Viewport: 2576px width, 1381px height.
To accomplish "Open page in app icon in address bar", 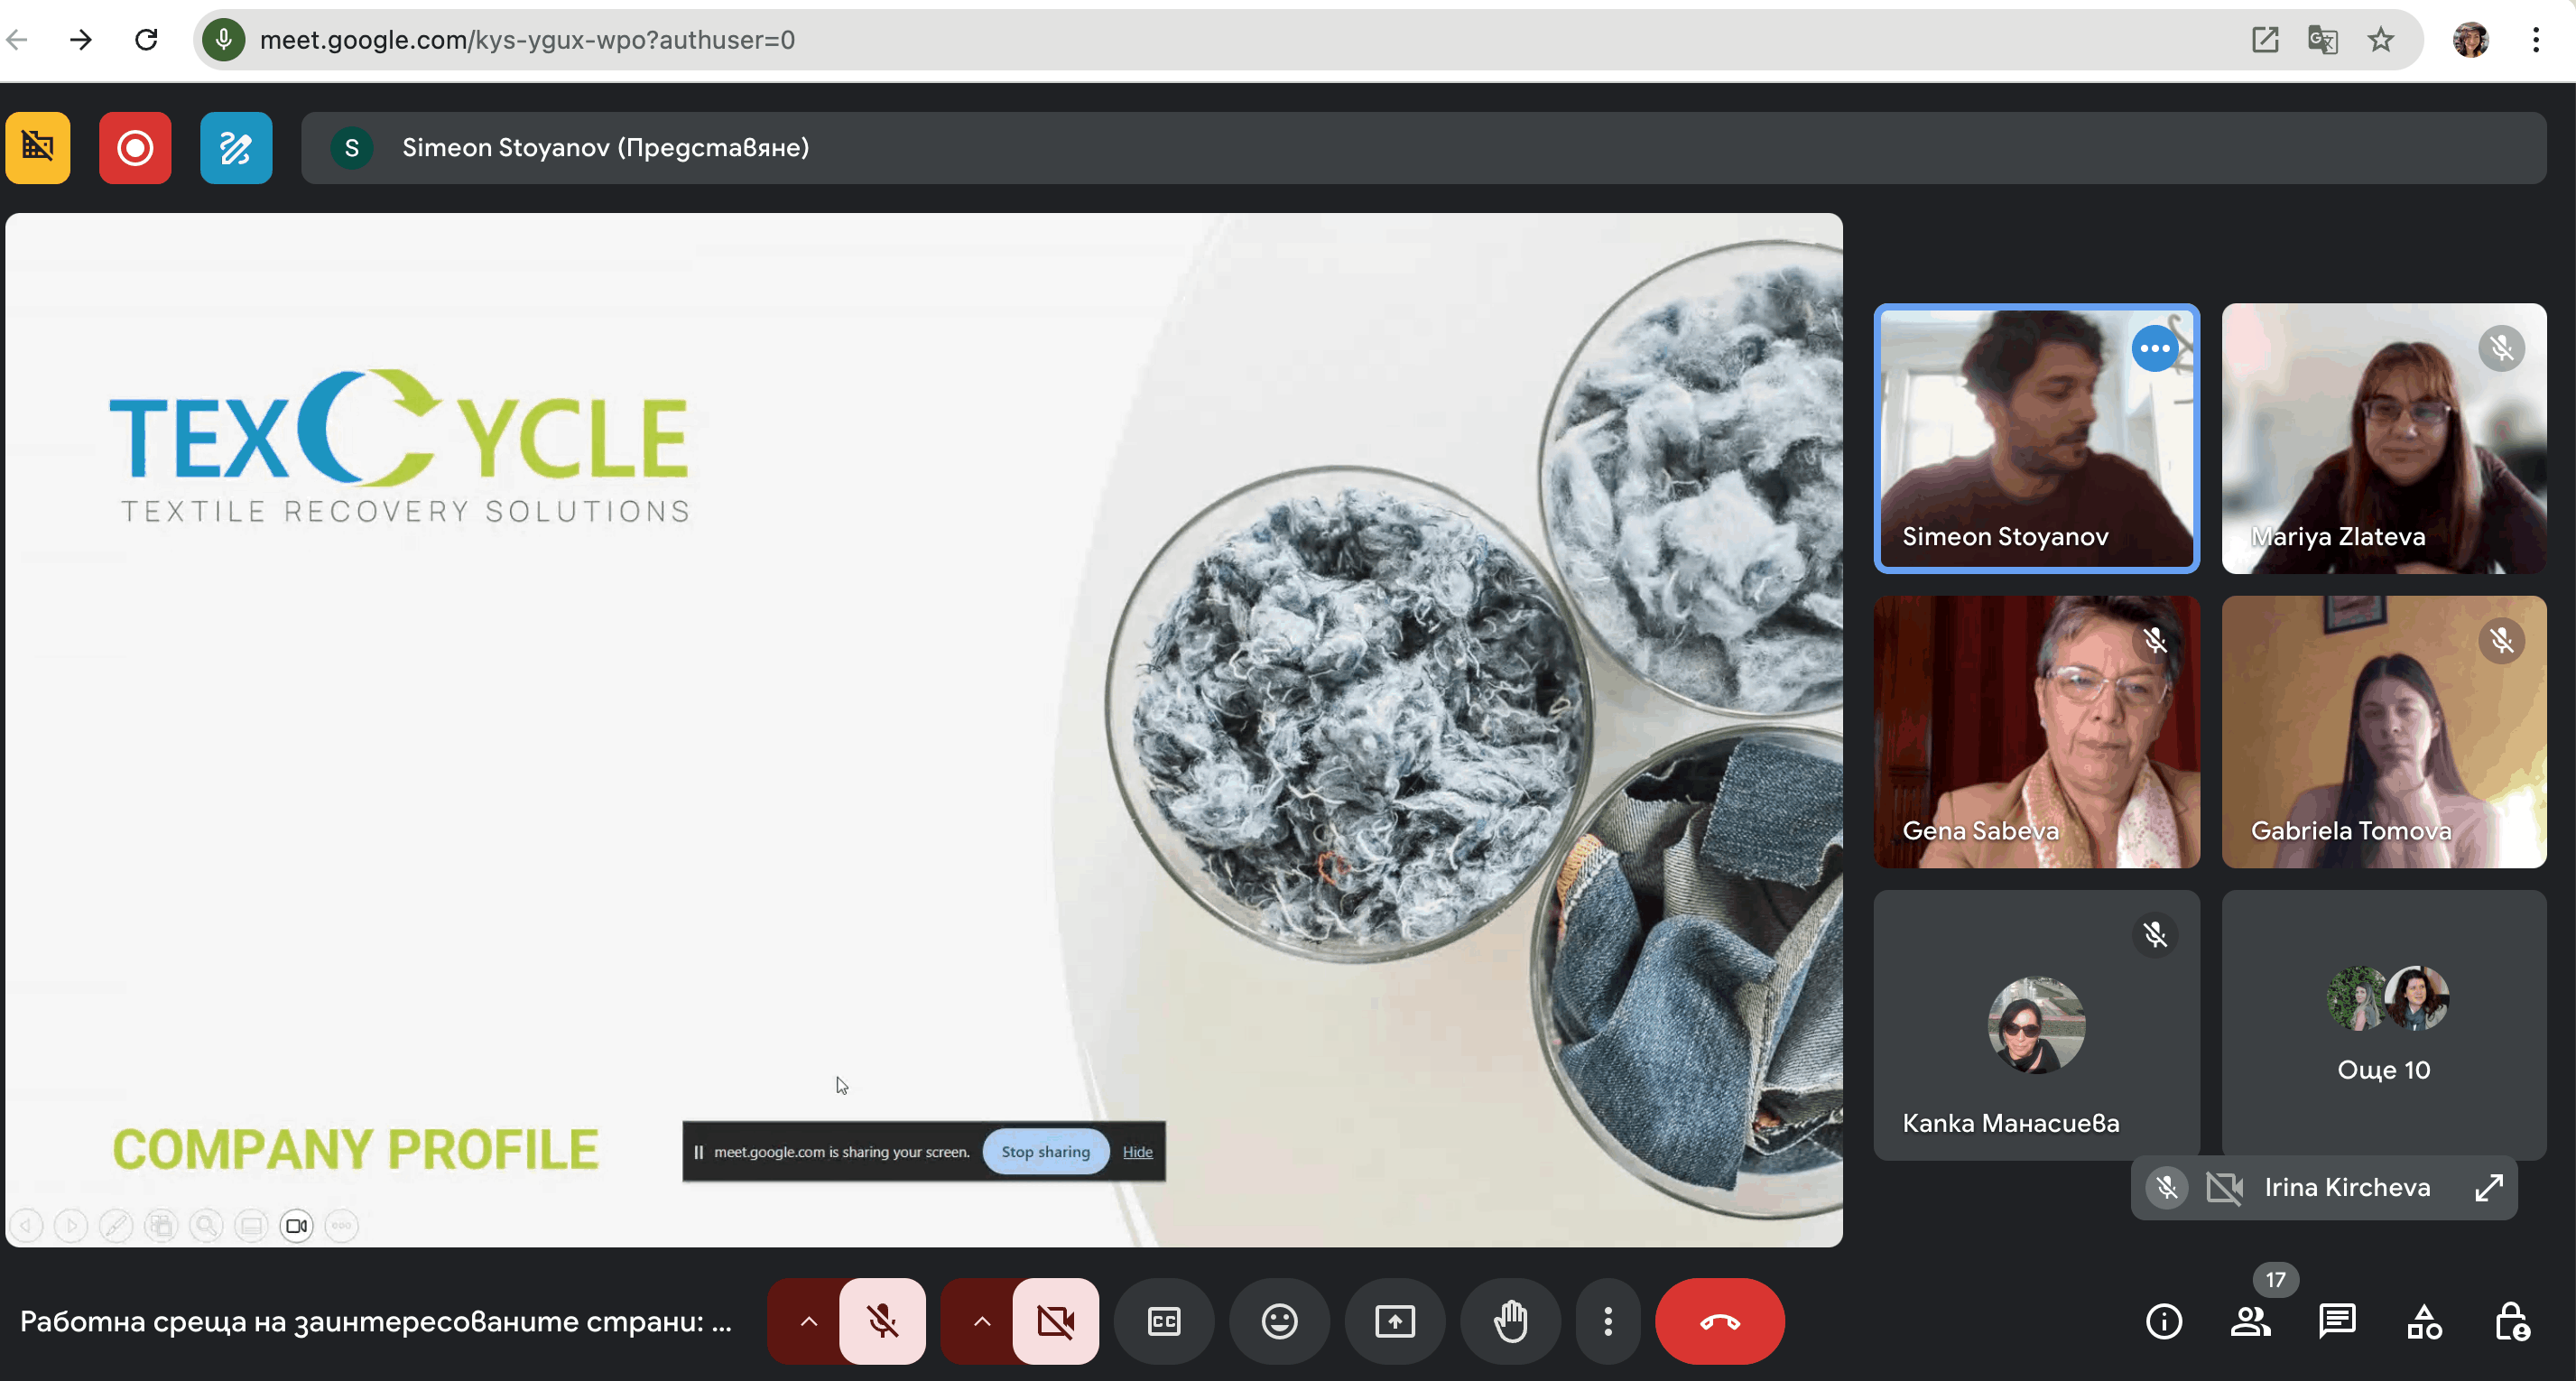I will tap(2265, 40).
